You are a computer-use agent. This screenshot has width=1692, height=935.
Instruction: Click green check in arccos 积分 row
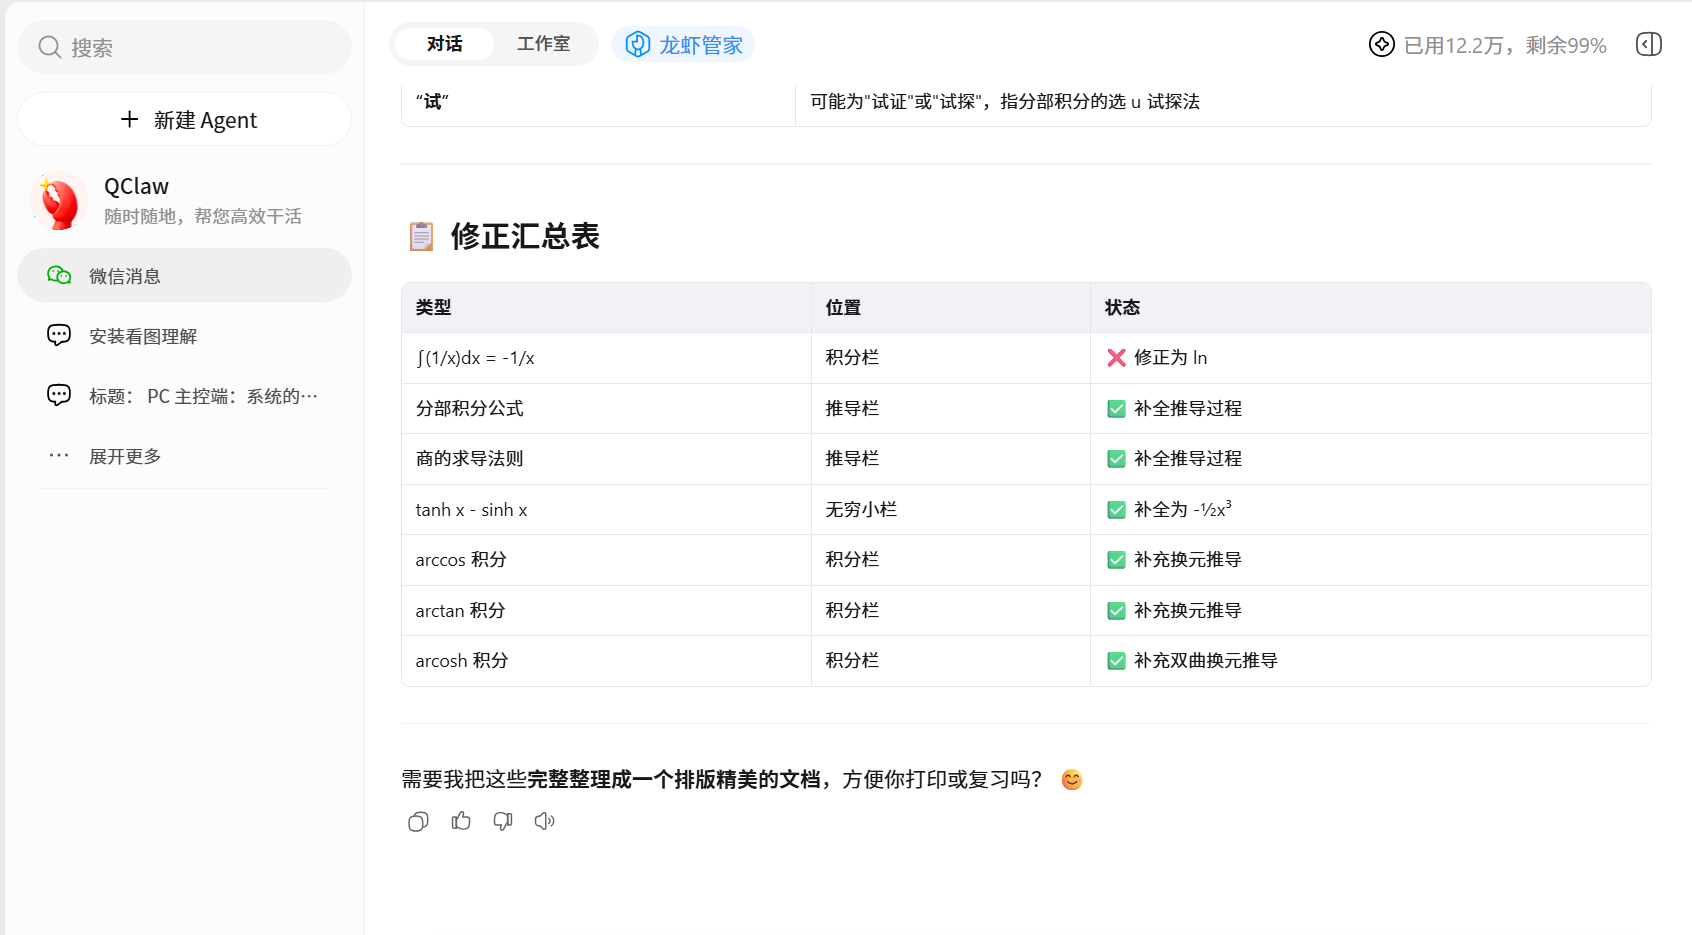pyautogui.click(x=1116, y=560)
